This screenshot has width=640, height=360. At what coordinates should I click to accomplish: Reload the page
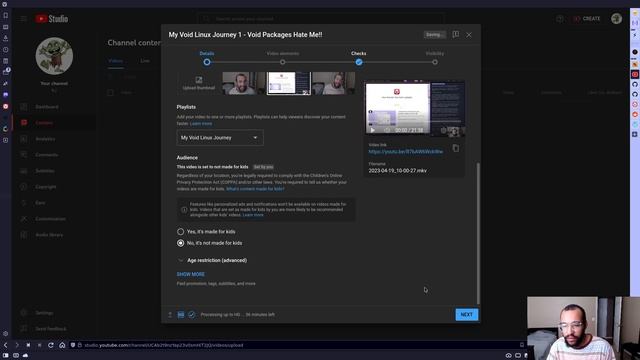(x=51, y=345)
